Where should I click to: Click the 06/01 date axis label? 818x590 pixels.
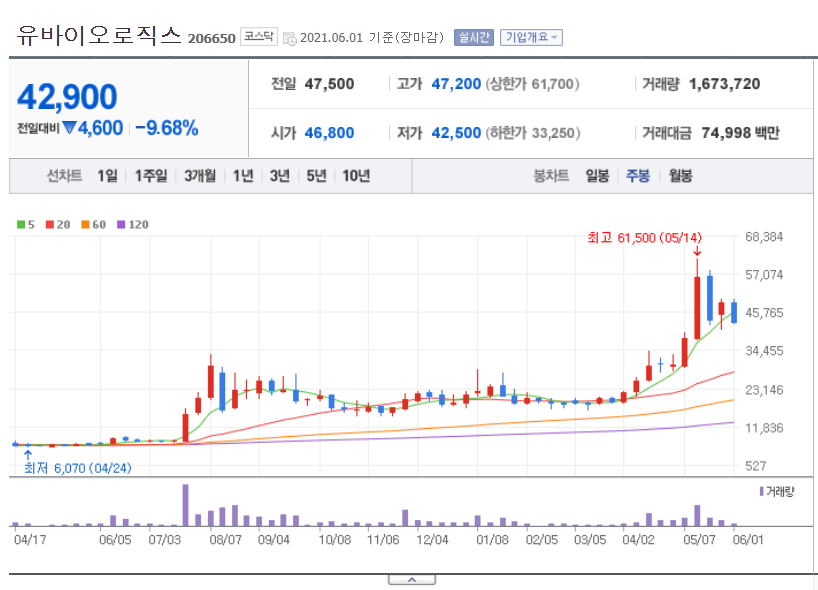748,540
